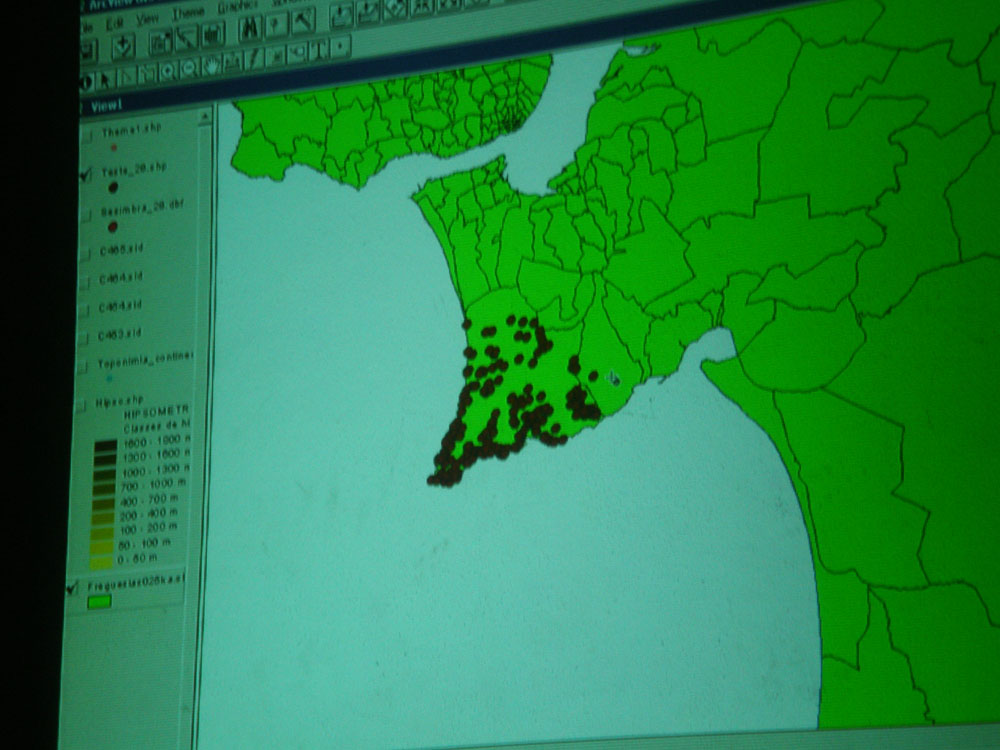This screenshot has height=750, width=1000.
Task: Open the Theme menu
Action: (188, 13)
